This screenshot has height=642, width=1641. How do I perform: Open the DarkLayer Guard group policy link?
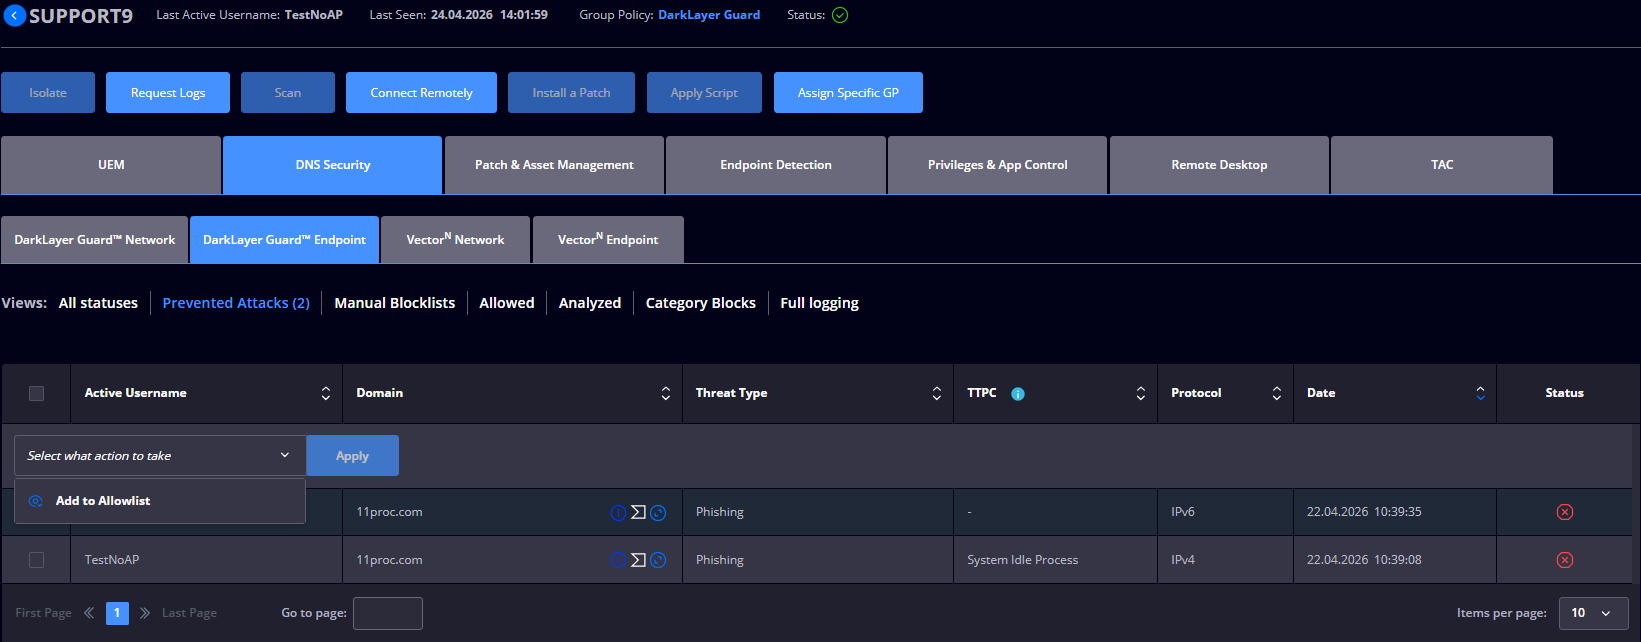coord(709,15)
